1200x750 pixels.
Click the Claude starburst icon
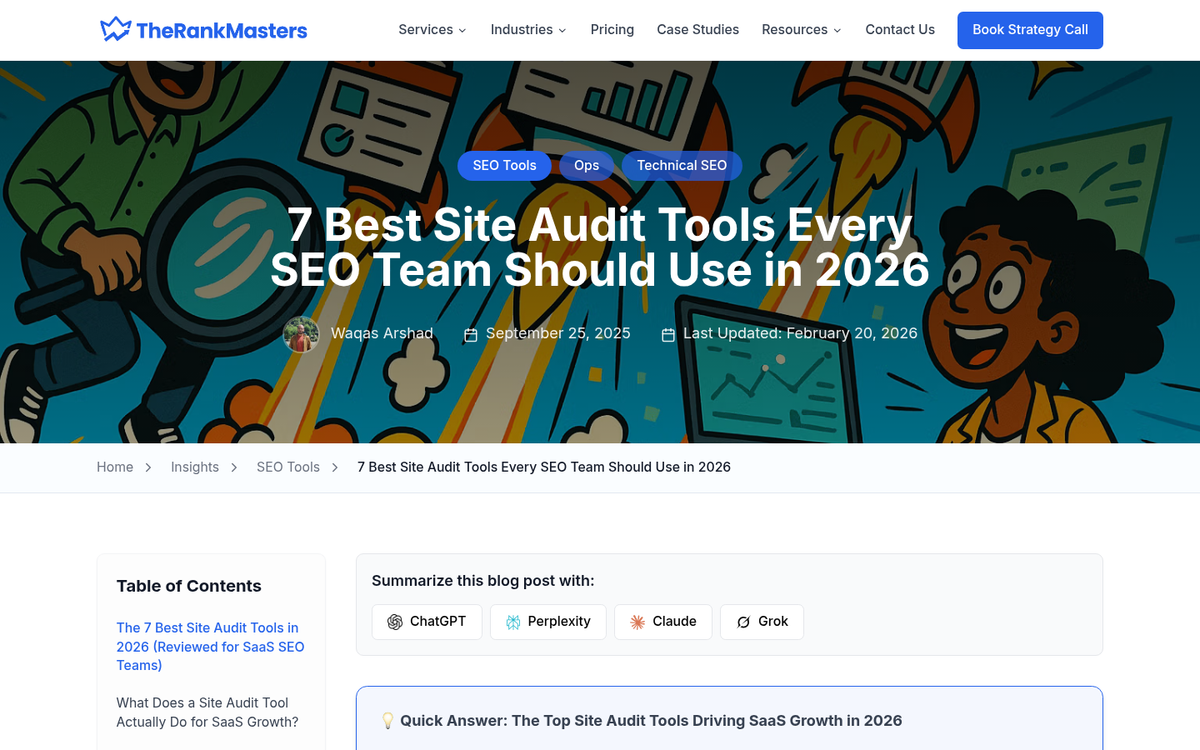pos(637,622)
